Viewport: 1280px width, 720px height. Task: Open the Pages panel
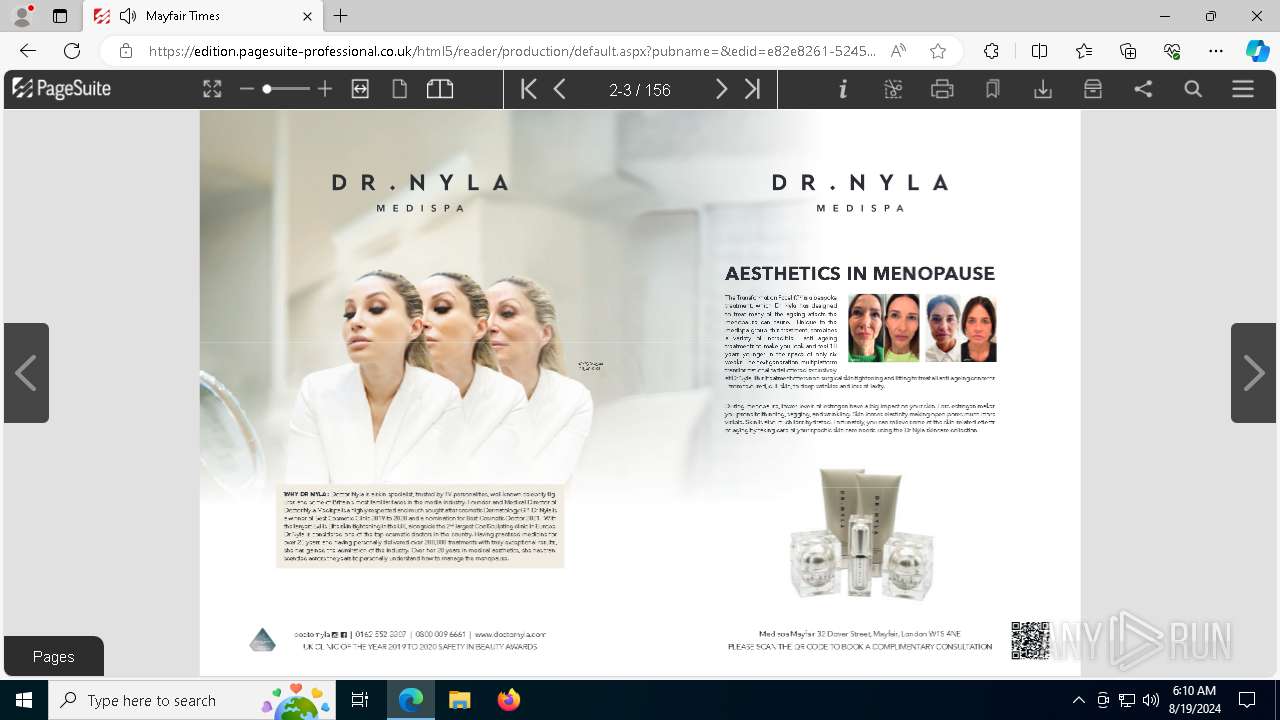tap(54, 656)
